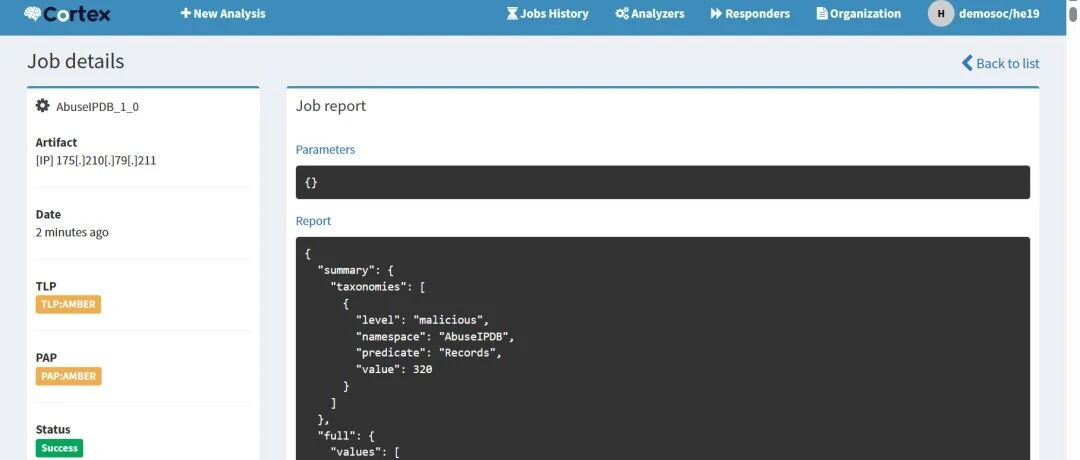1080x460 pixels.
Task: Click the Parameters section heading
Action: pyautogui.click(x=325, y=149)
